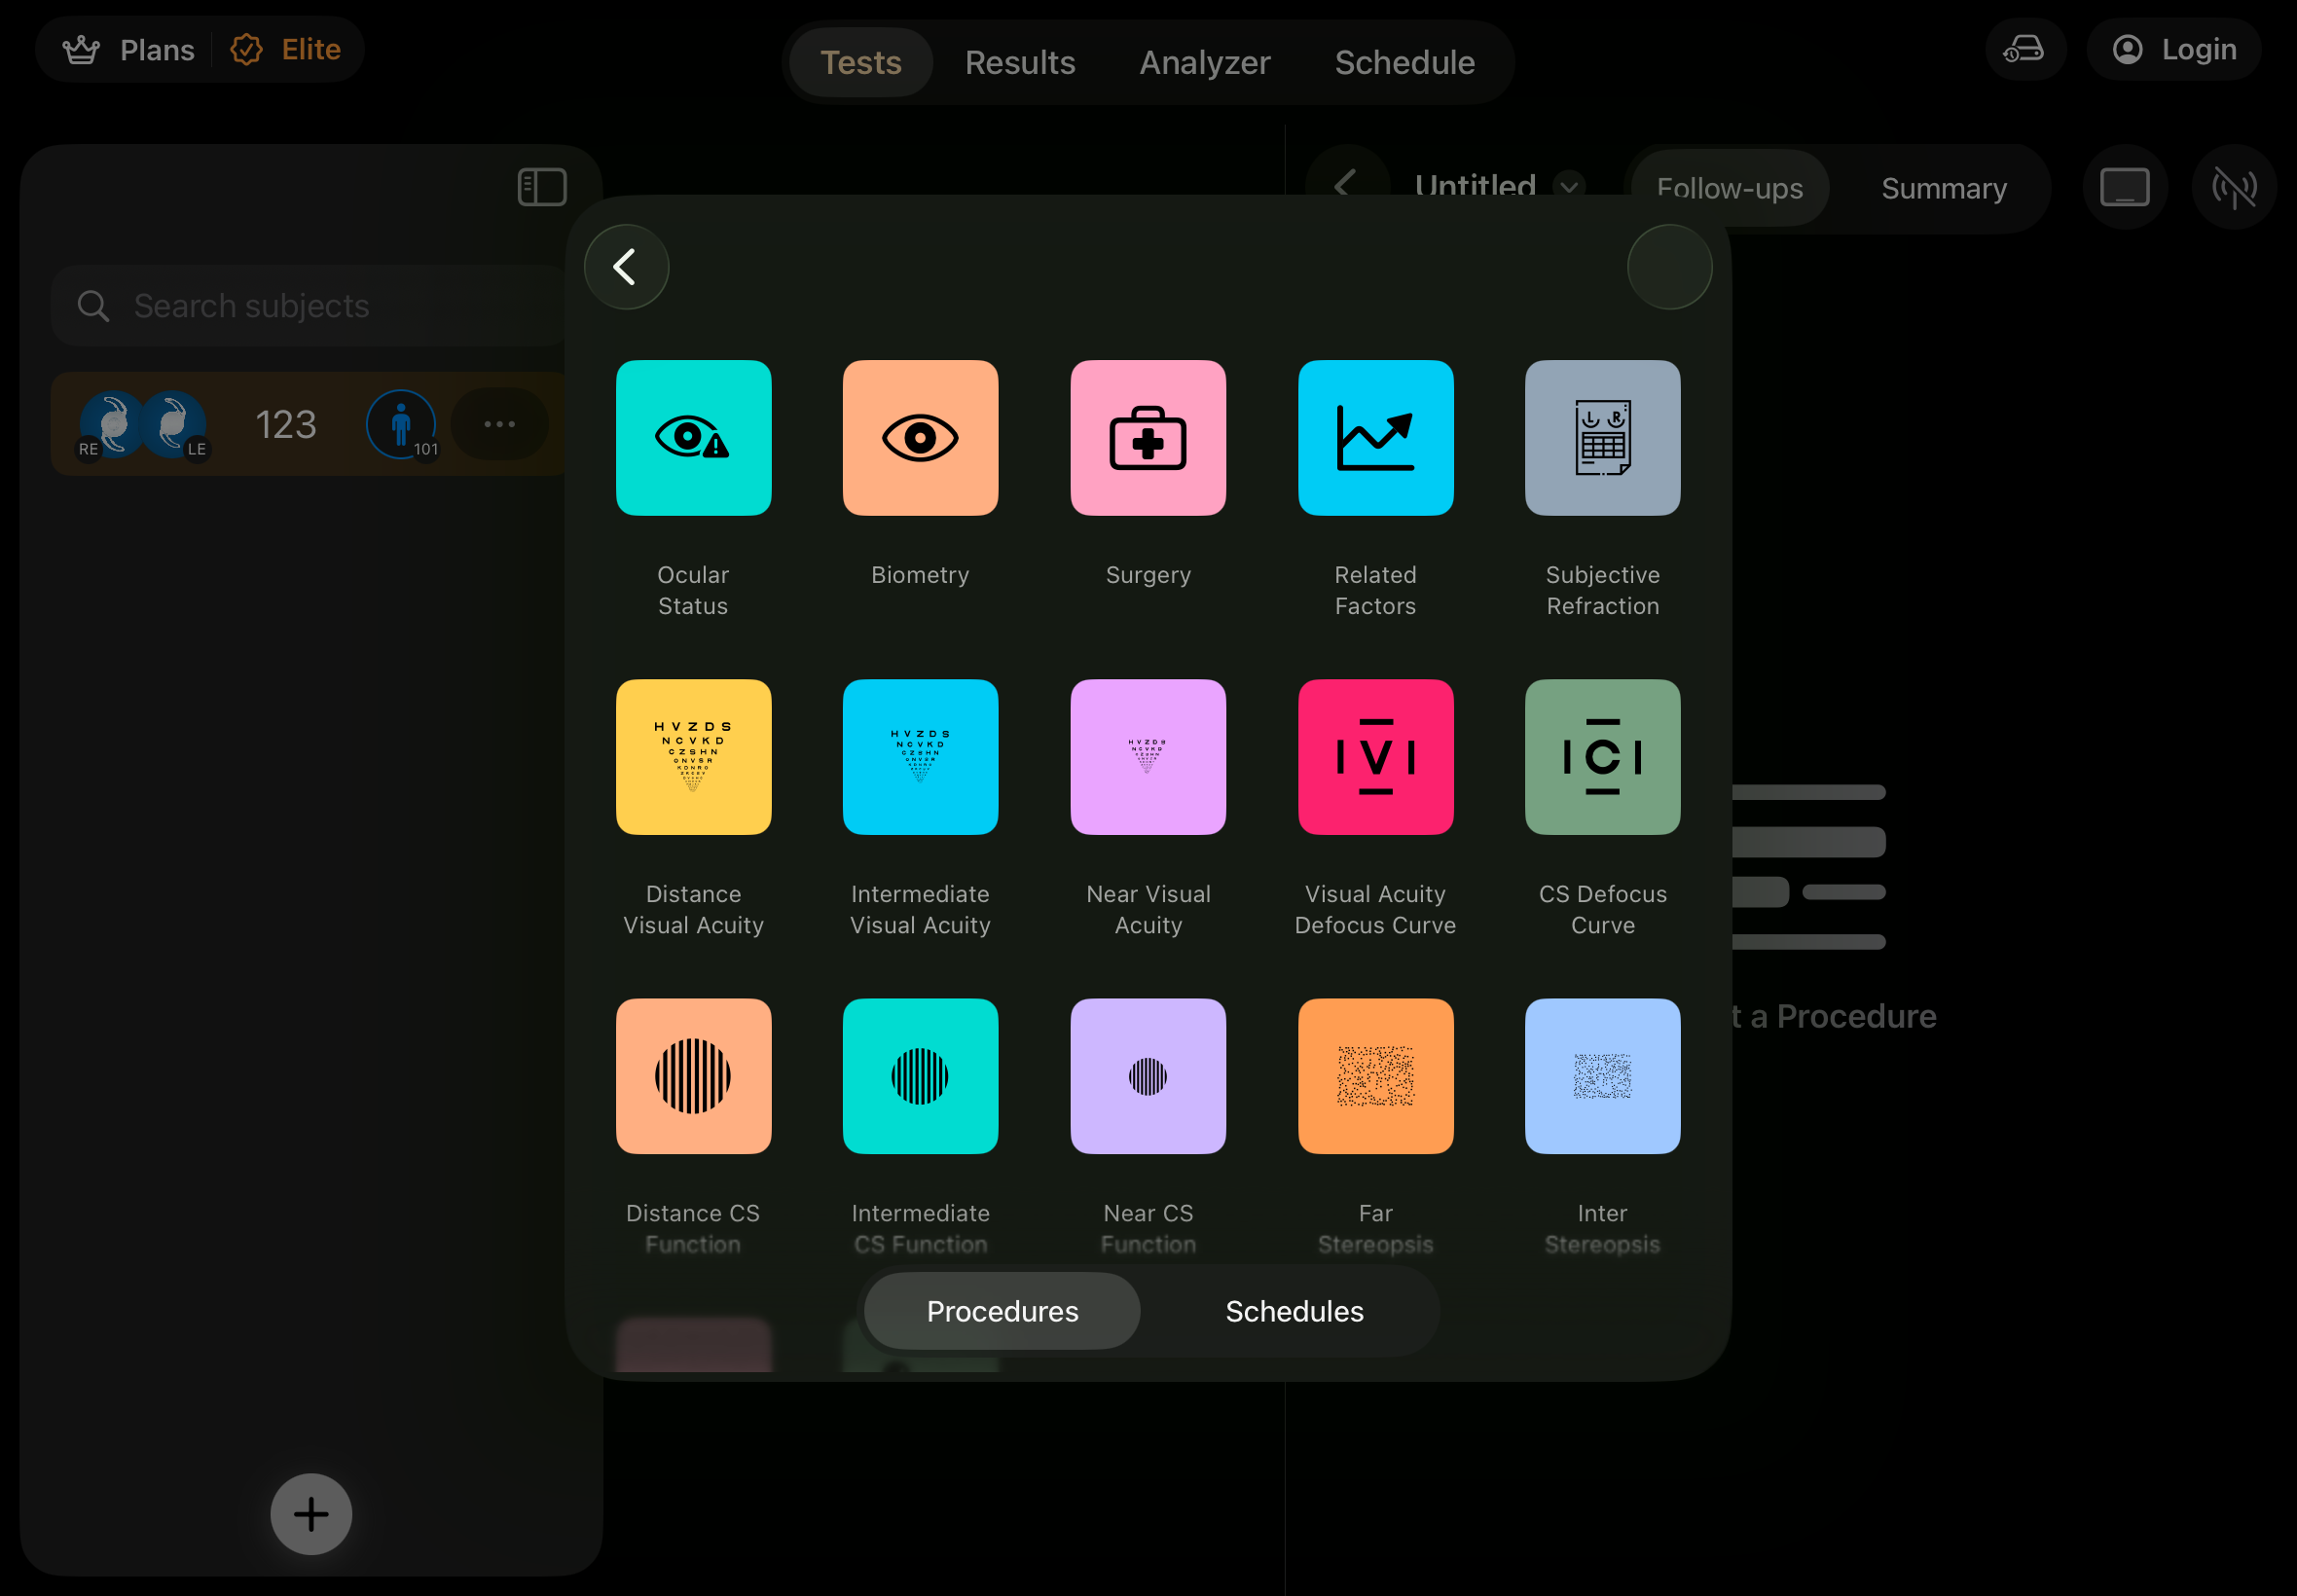Select the Summary tab
This screenshot has height=1596, width=2297.
point(1943,188)
